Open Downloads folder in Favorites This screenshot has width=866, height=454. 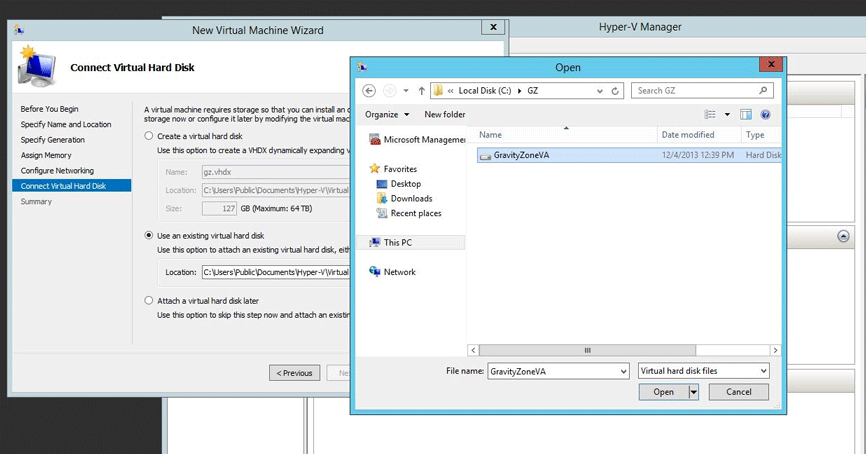pos(411,199)
